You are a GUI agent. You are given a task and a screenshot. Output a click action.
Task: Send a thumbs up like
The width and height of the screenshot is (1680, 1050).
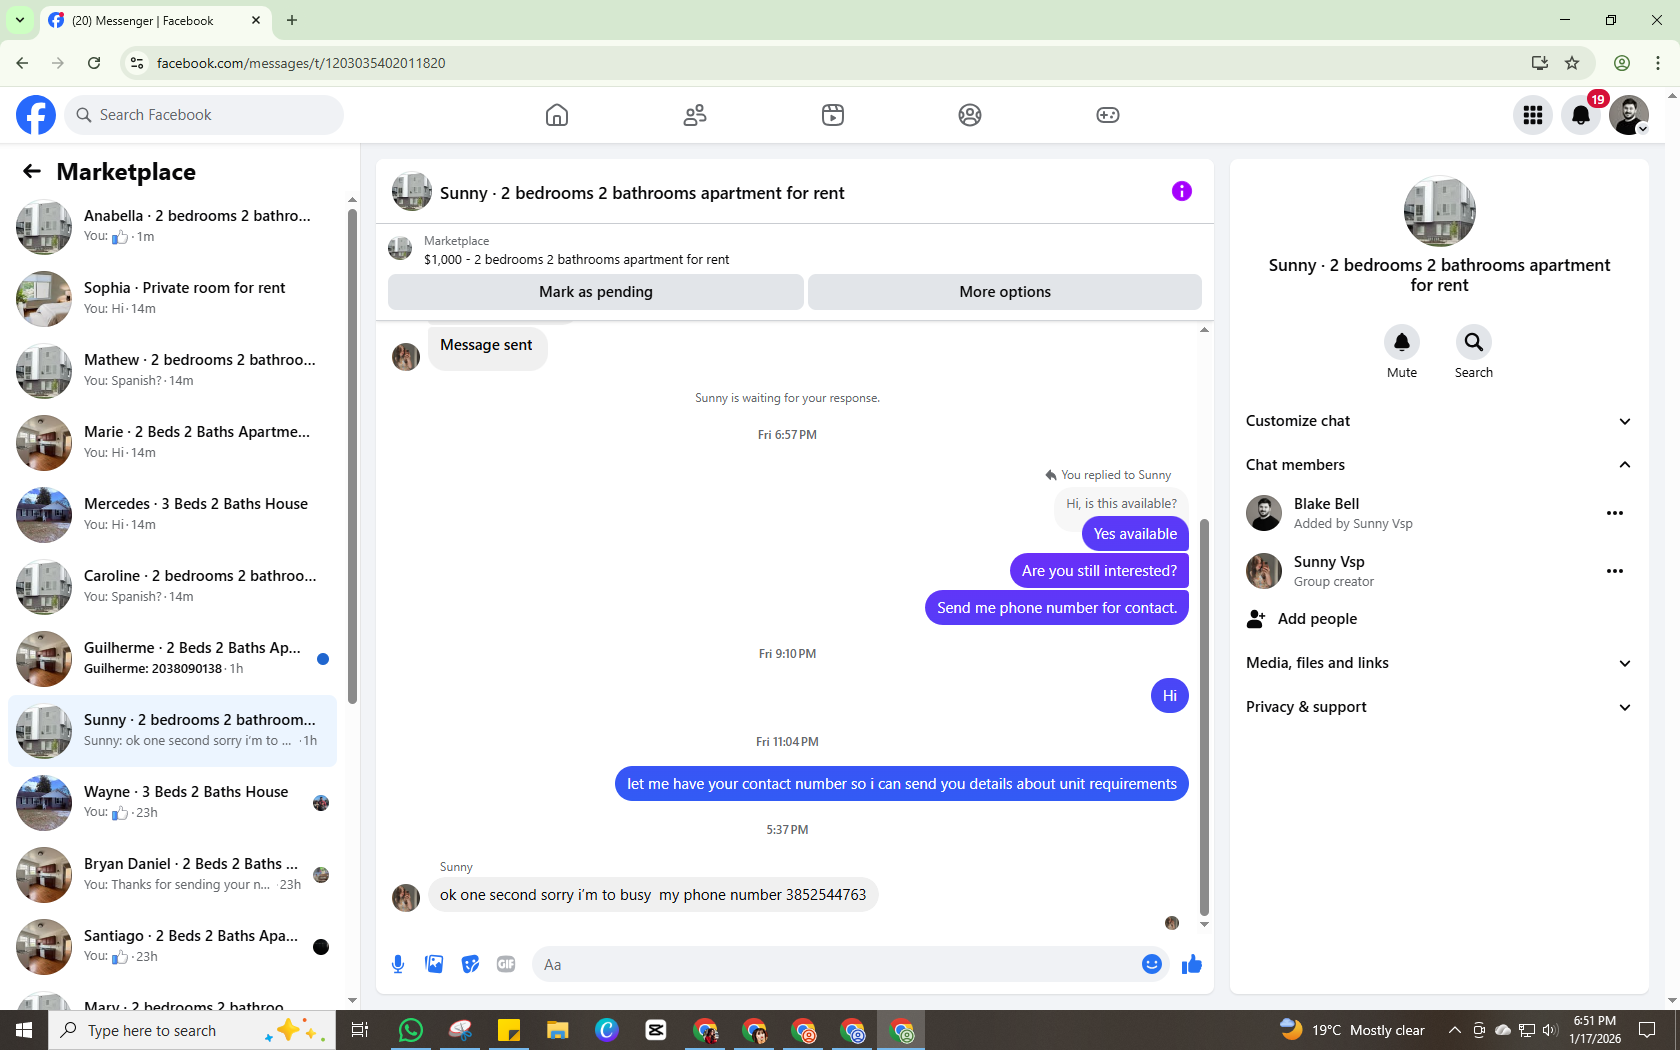[x=1192, y=964]
